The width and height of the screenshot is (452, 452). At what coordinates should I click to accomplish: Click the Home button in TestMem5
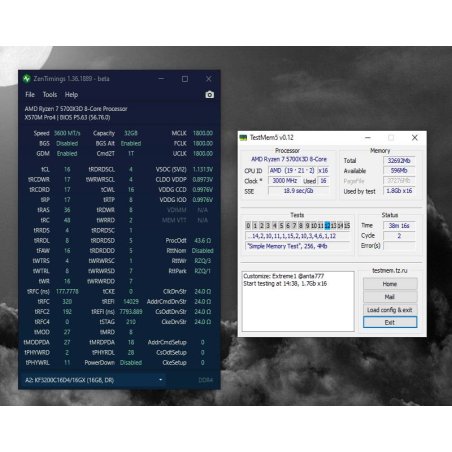[x=390, y=284]
